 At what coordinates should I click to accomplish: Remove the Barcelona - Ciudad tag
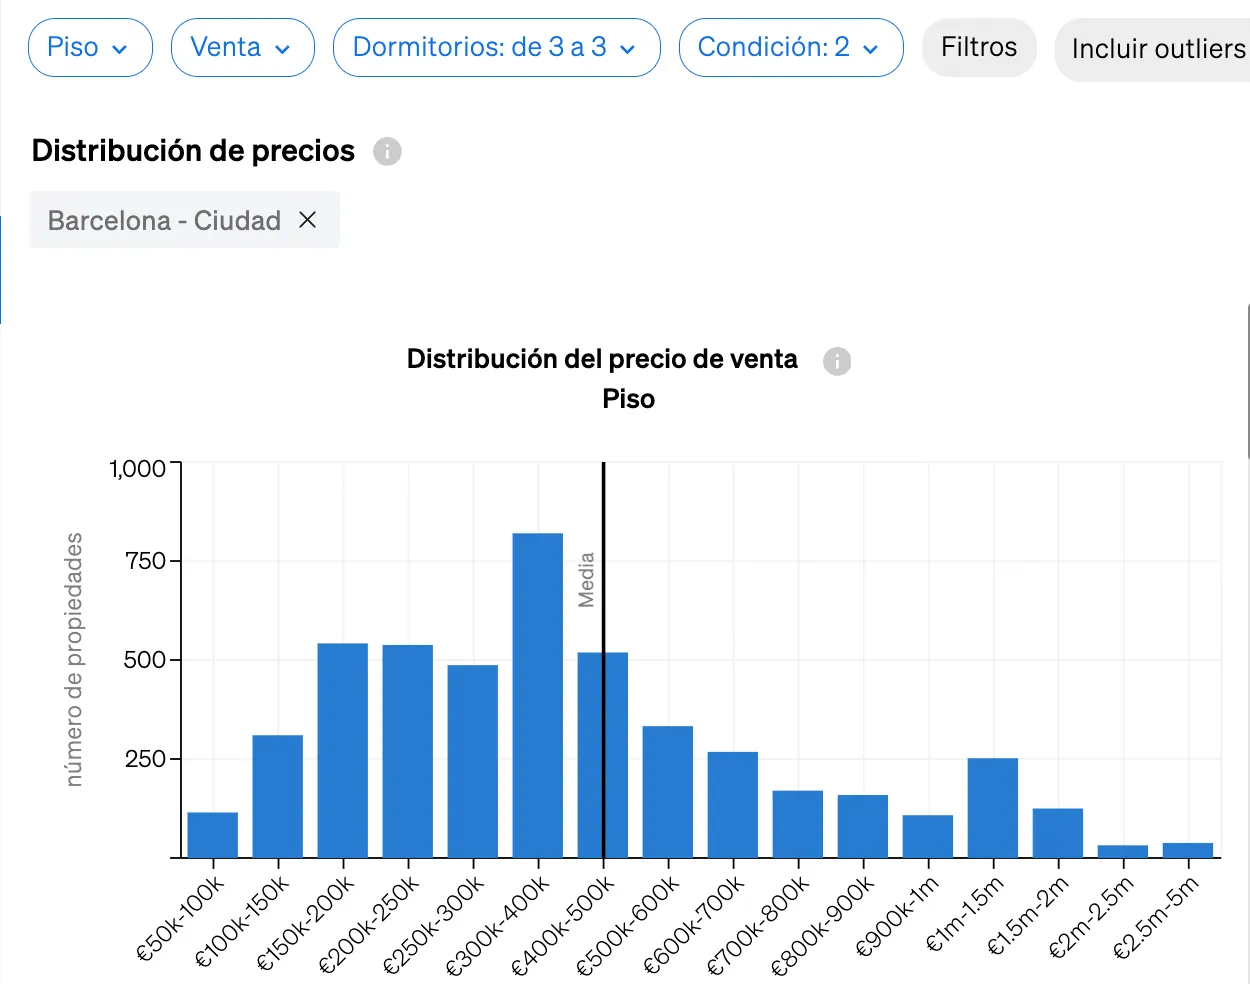point(308,220)
